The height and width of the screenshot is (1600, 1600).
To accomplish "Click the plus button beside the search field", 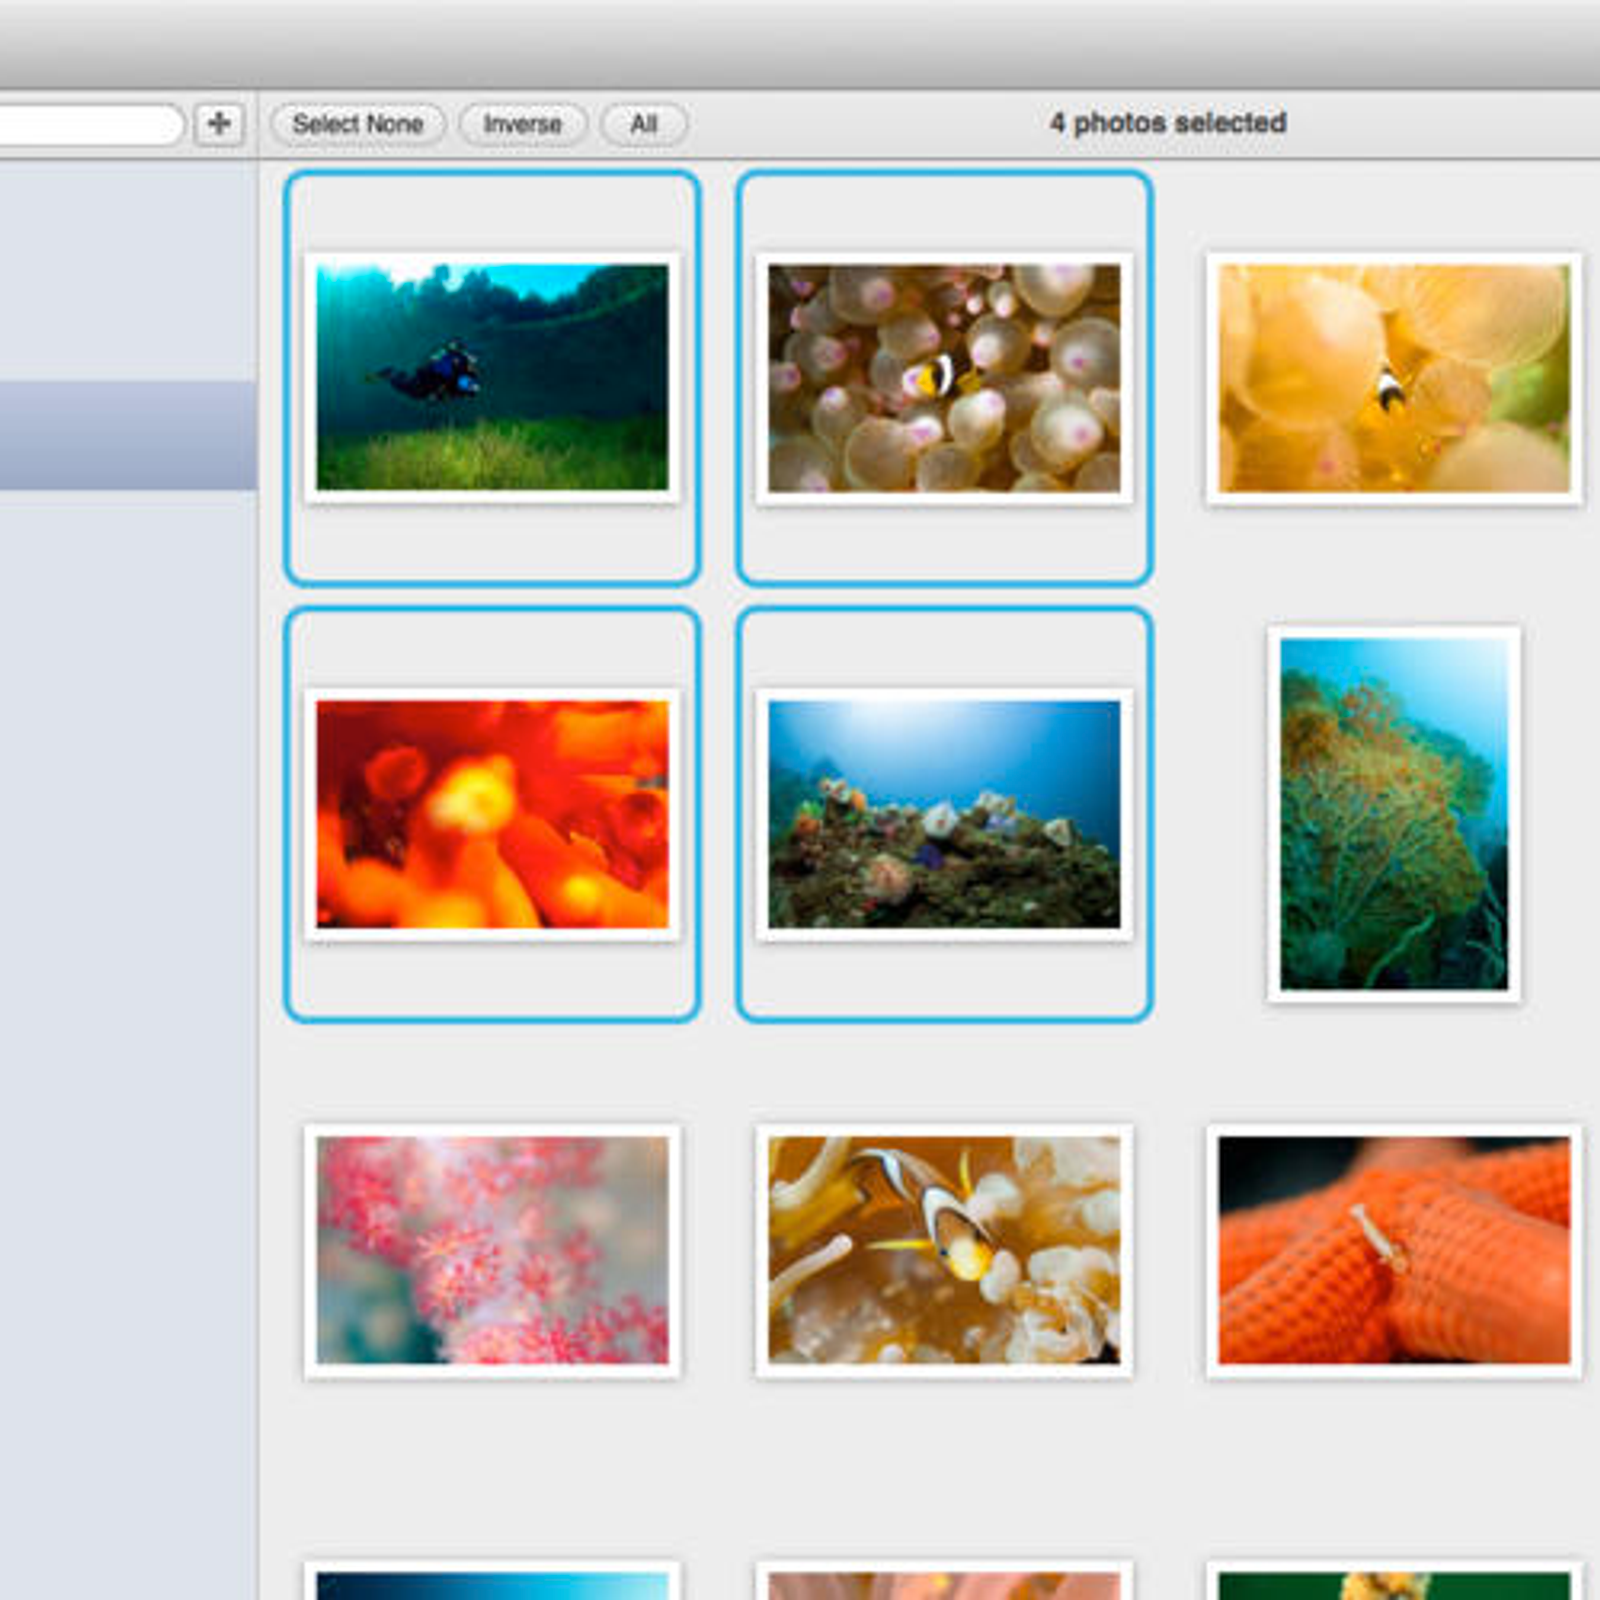I will click(x=219, y=124).
